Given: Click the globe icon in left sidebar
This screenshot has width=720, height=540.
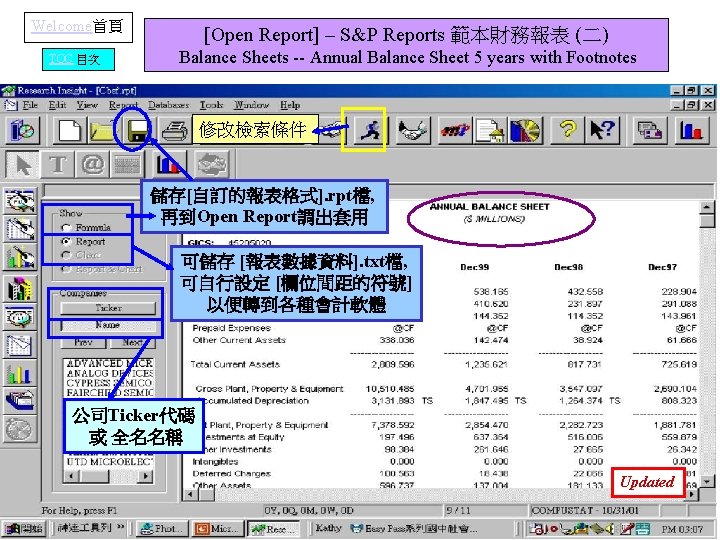Looking at the screenshot, I should pyautogui.click(x=19, y=429).
